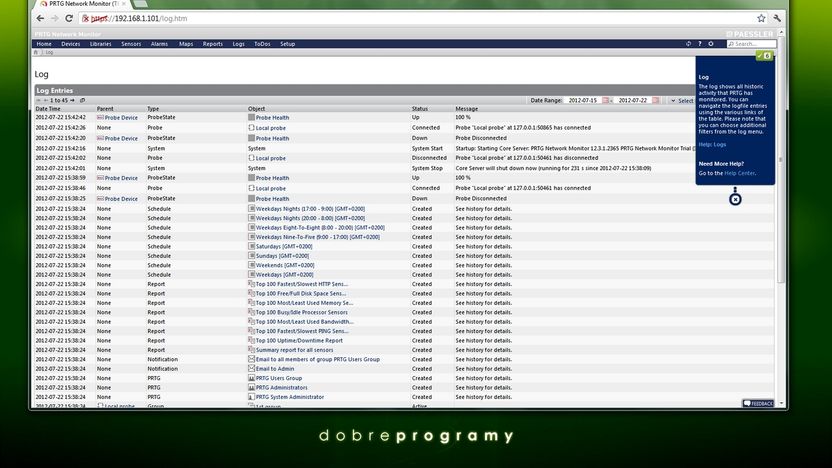Open the ToDos menu
Image resolution: width=832 pixels, height=468 pixels.
[262, 44]
